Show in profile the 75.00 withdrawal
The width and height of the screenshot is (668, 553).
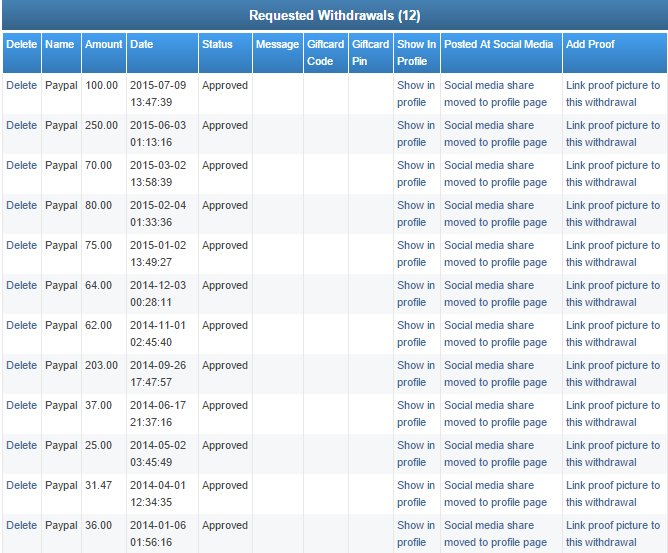click(416, 254)
